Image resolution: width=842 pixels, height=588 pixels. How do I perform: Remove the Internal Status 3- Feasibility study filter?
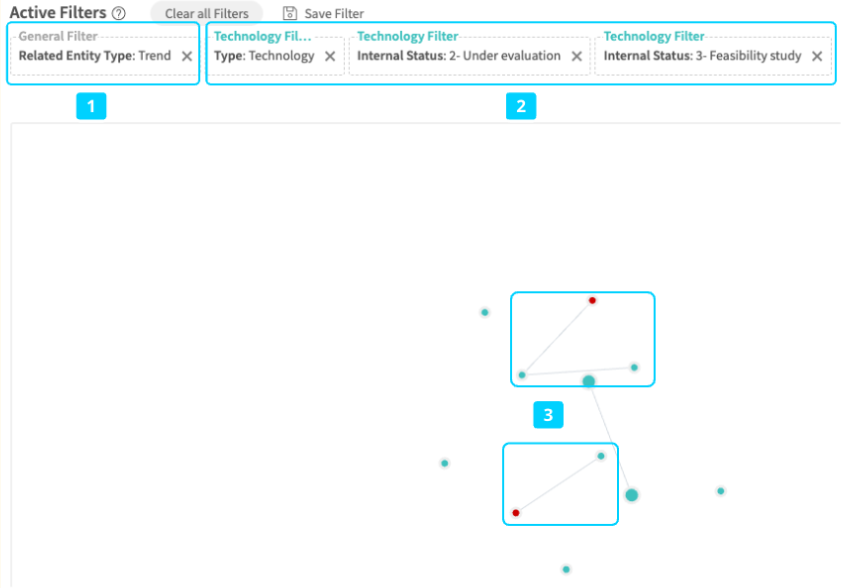(817, 57)
